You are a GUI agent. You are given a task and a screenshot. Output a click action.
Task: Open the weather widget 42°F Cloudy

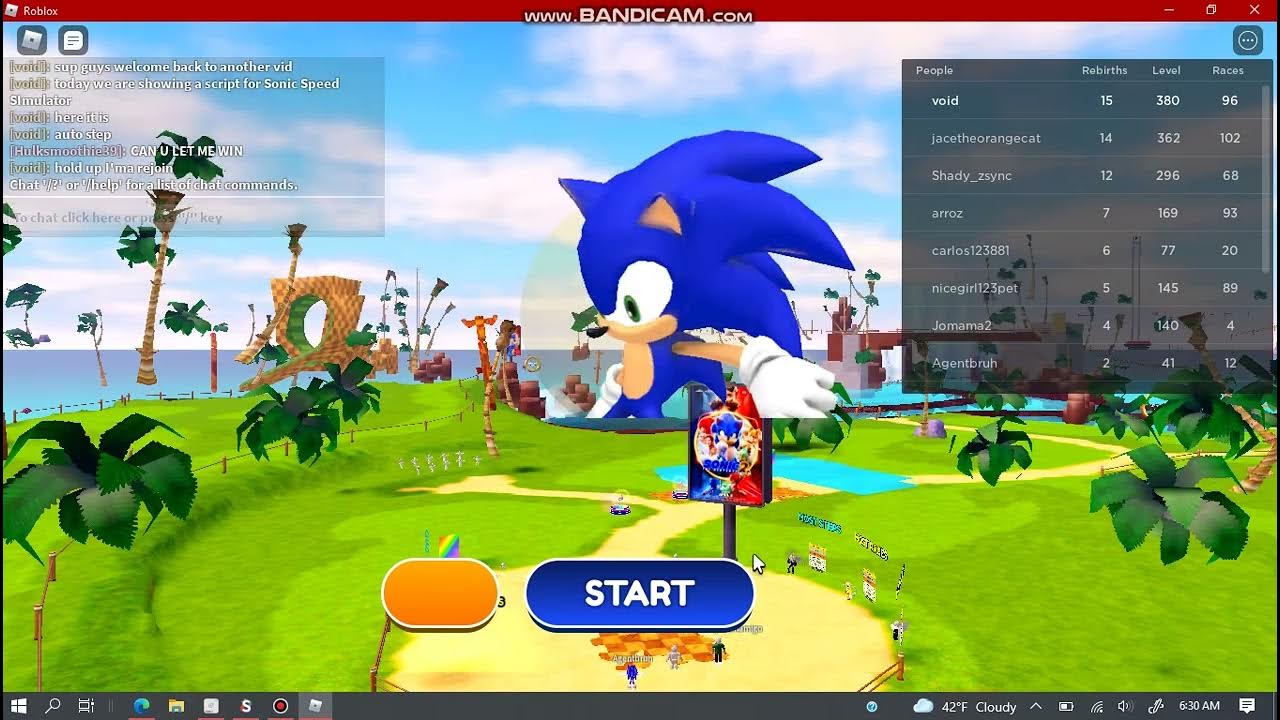click(964, 706)
